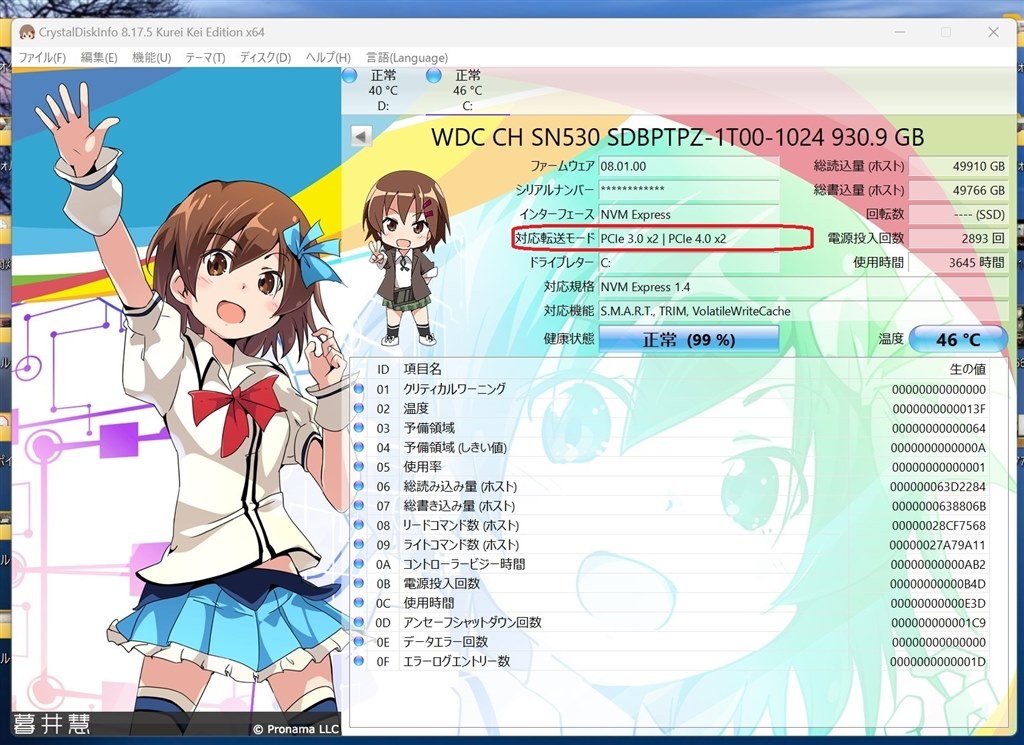Switch to the D: drive tab

383,90
